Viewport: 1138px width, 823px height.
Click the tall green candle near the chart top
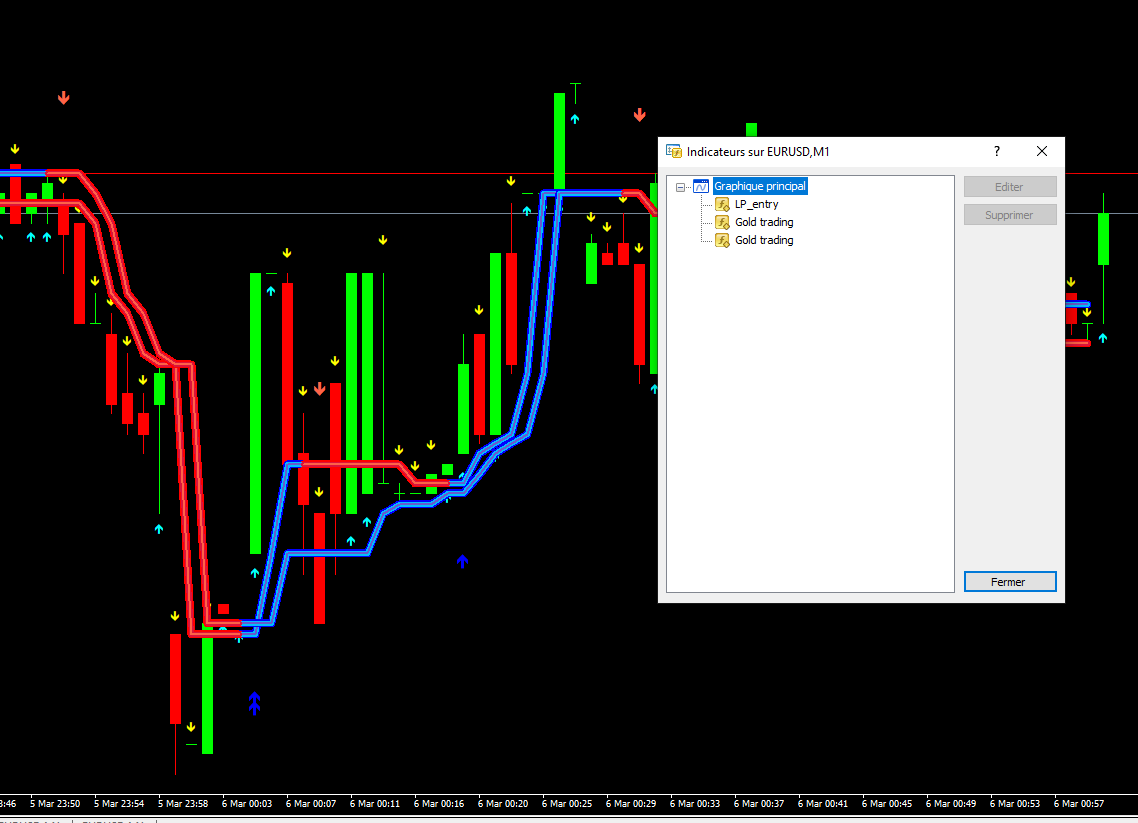click(558, 140)
